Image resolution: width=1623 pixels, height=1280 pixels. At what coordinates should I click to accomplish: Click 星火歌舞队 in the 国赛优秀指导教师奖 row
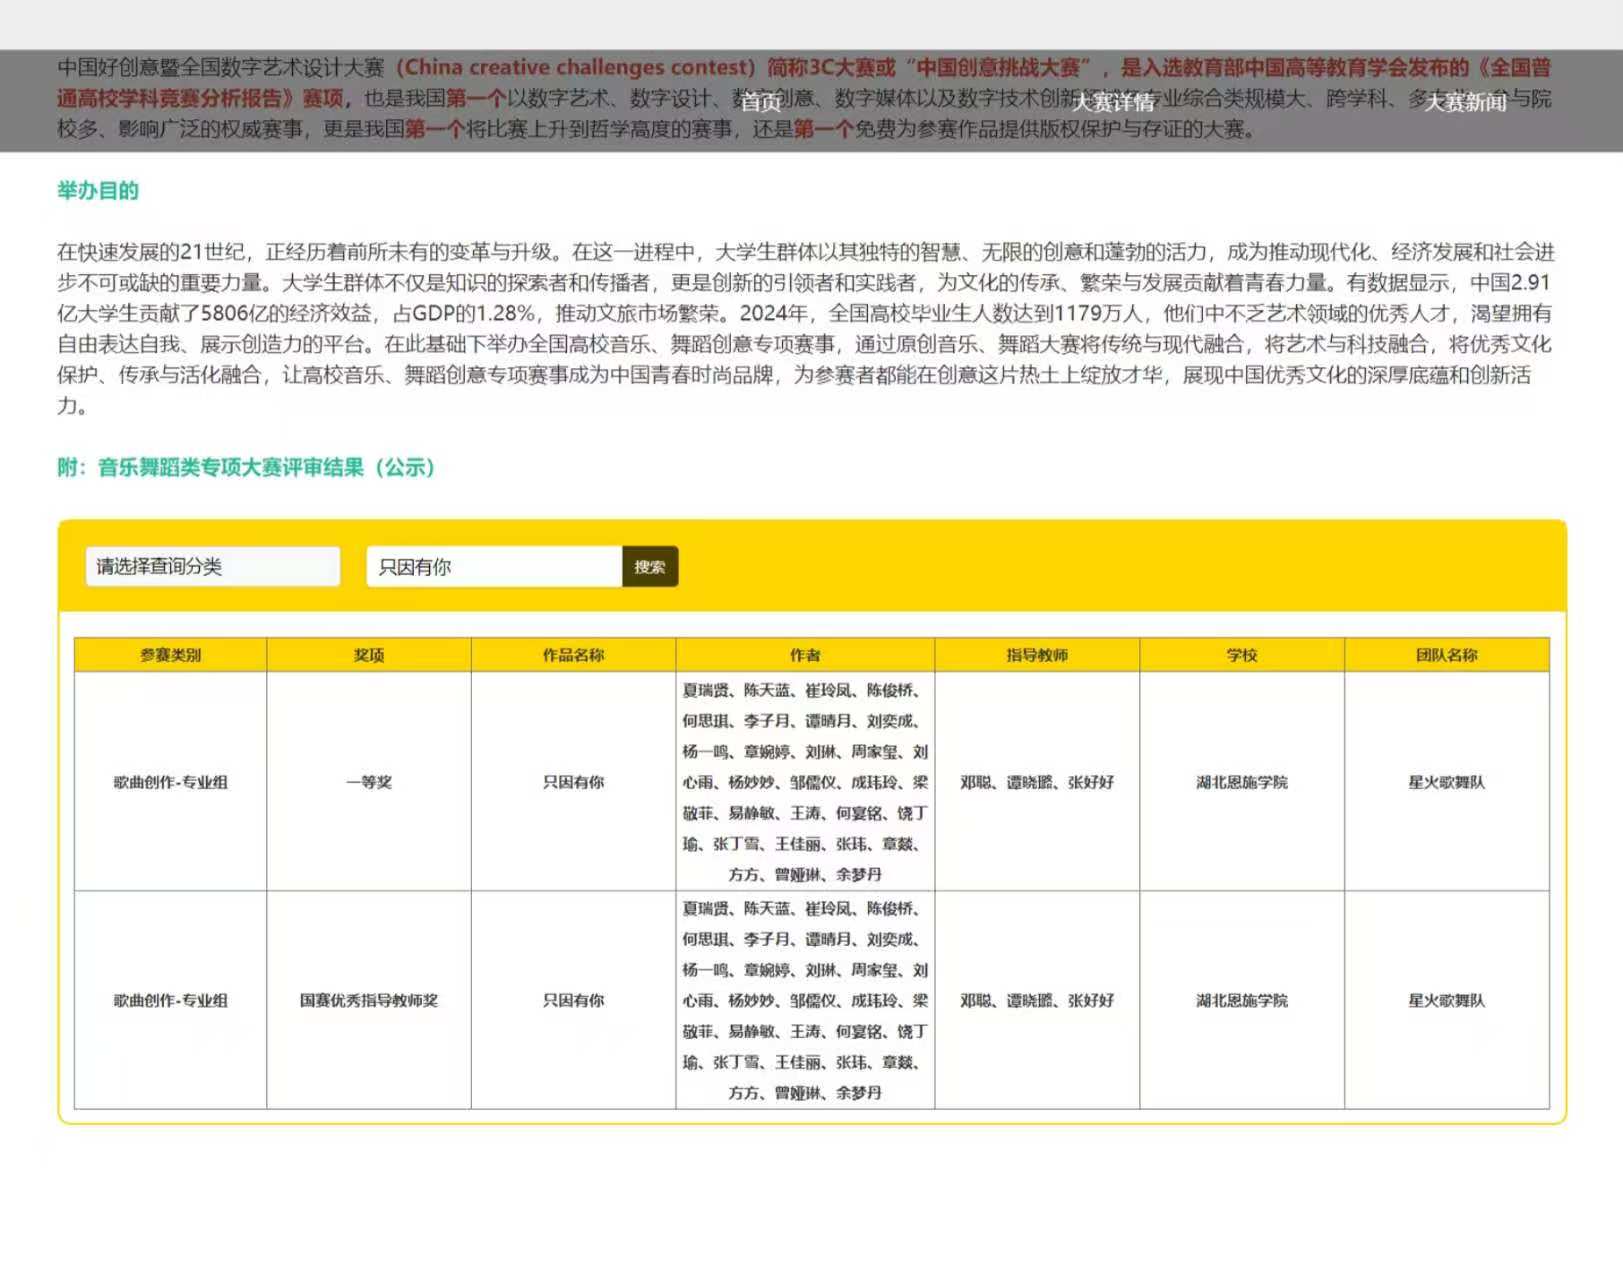[1447, 1000]
